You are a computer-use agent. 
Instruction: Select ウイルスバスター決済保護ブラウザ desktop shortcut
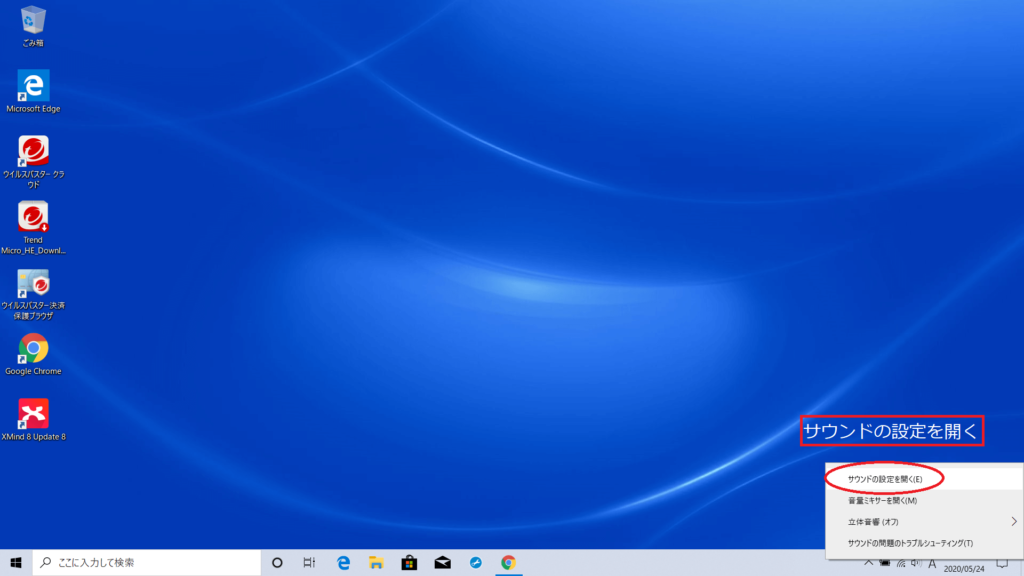tap(33, 294)
